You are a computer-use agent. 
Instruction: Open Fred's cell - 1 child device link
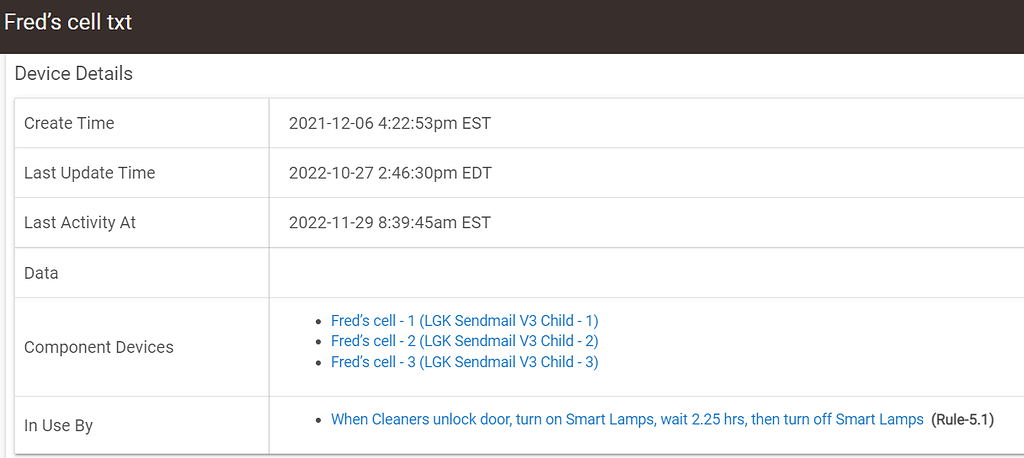point(464,321)
